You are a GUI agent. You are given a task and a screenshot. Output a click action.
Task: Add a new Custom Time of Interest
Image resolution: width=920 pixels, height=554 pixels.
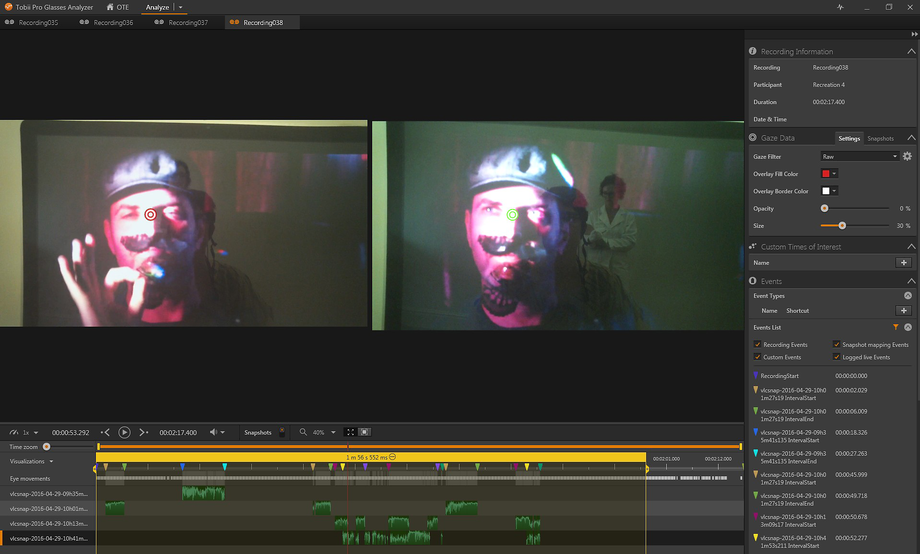point(903,262)
